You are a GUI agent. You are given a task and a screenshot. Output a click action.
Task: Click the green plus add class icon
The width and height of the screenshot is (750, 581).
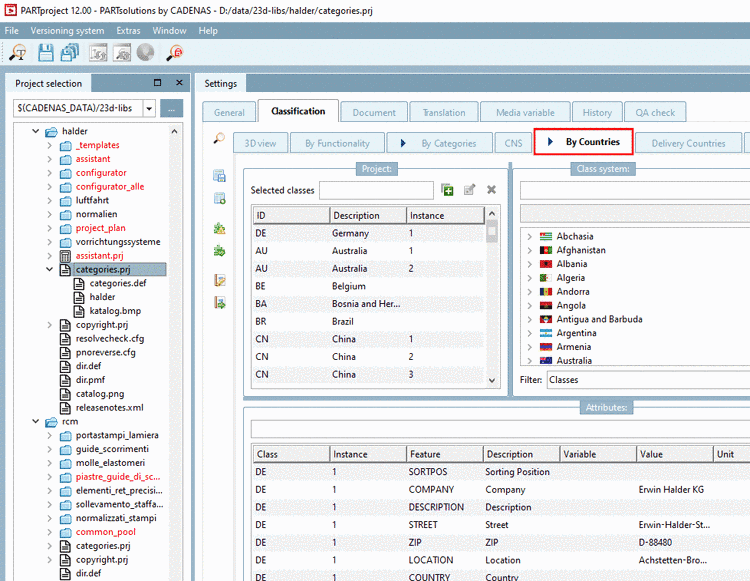(447, 190)
